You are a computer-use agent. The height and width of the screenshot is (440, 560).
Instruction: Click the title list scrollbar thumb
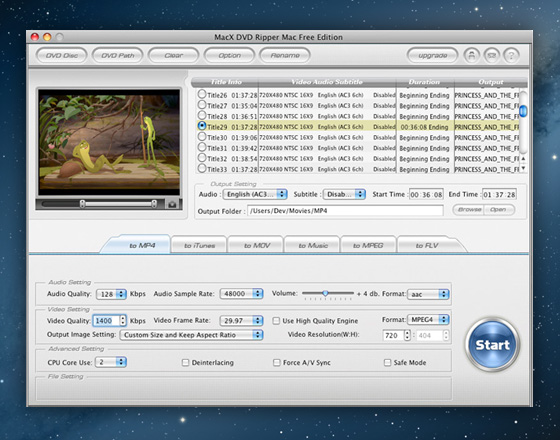(523, 111)
